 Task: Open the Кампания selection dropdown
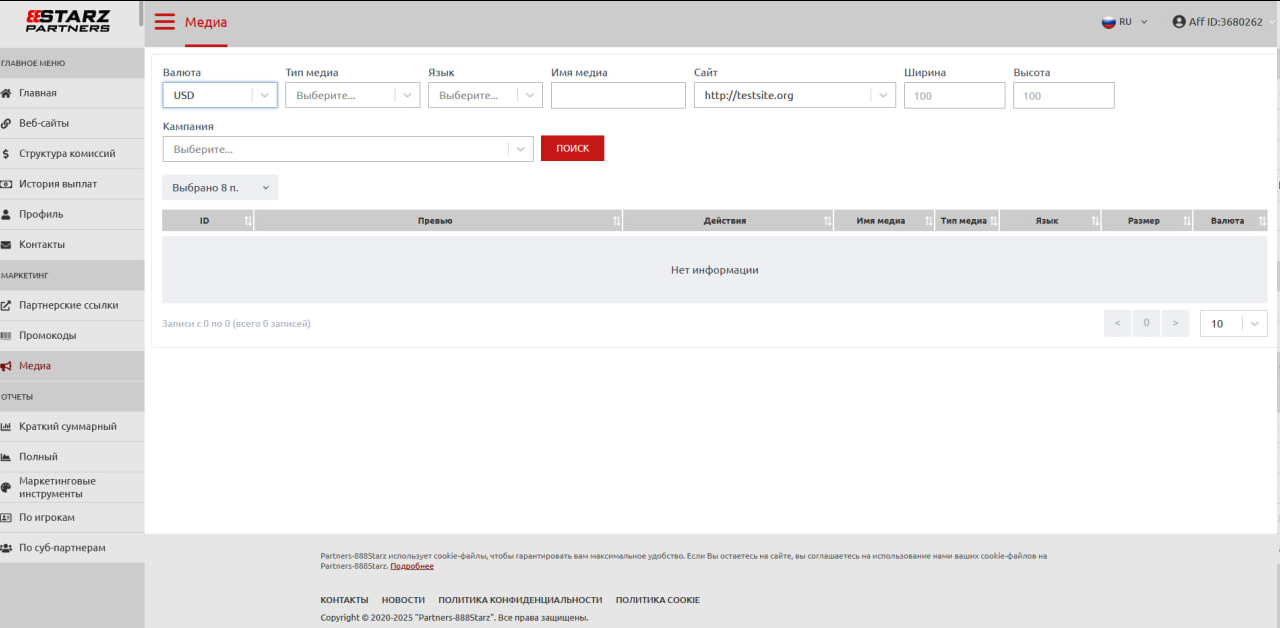coord(348,149)
